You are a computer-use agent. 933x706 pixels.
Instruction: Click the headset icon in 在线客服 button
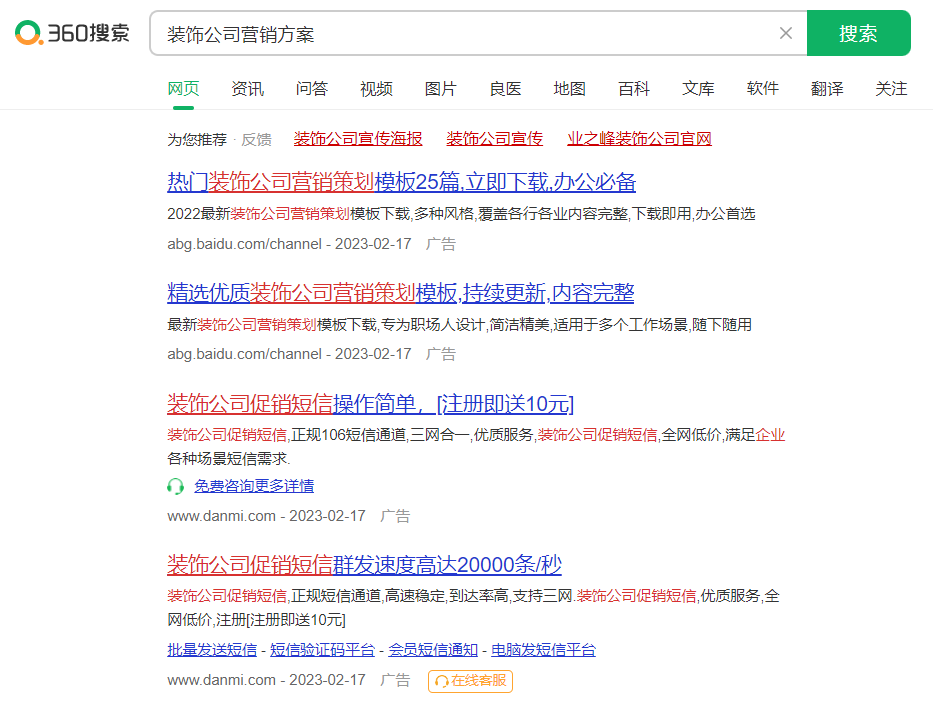tap(441, 681)
